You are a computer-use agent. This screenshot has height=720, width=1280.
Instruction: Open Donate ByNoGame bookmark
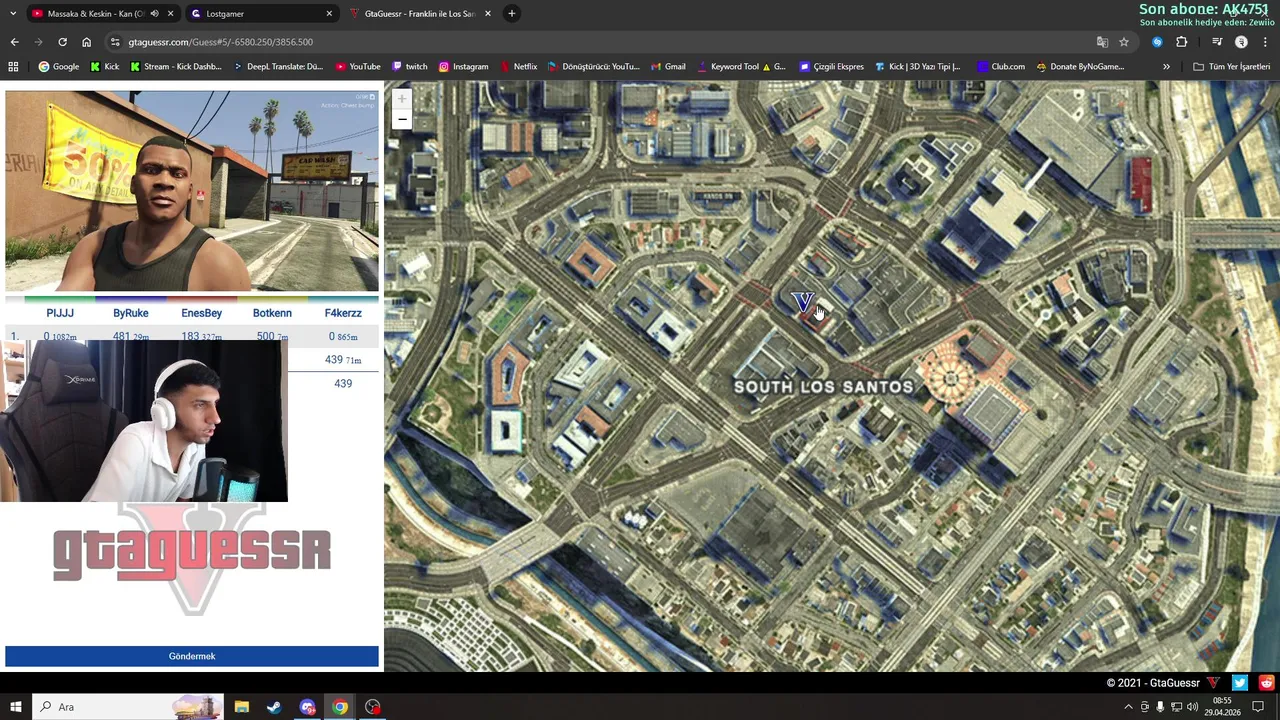click(x=1080, y=67)
